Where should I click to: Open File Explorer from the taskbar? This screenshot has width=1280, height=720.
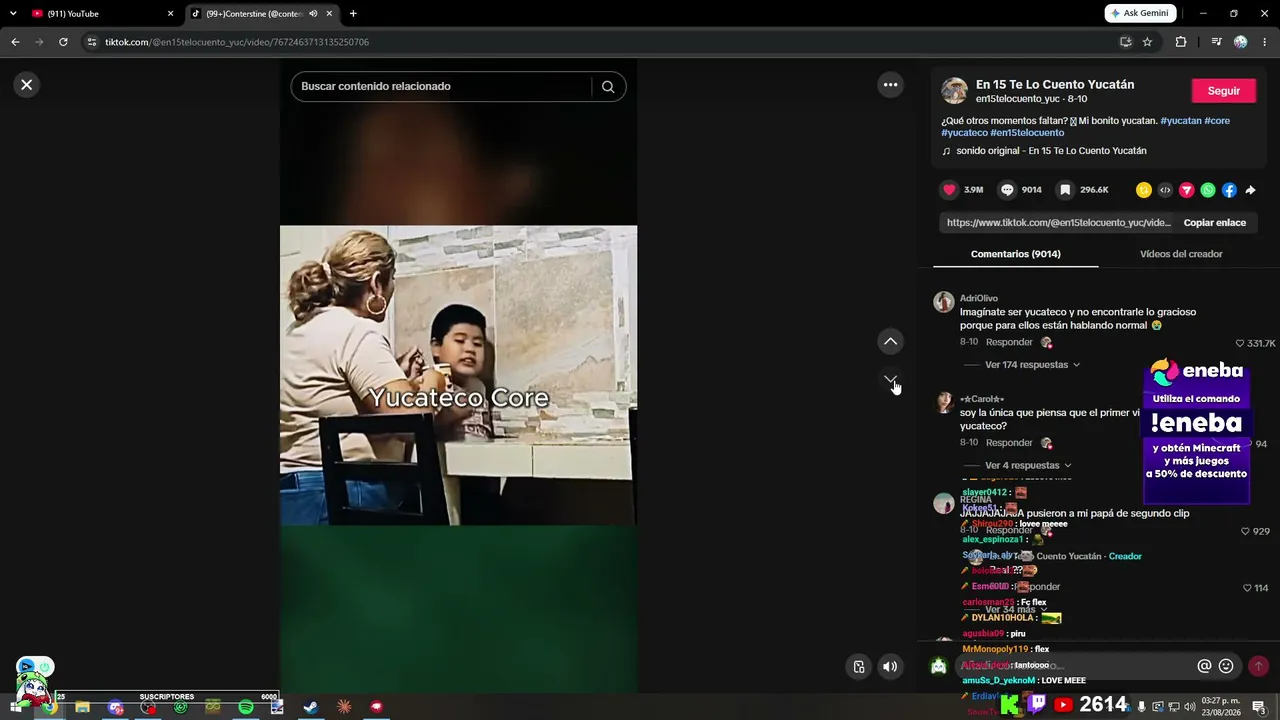[82, 707]
